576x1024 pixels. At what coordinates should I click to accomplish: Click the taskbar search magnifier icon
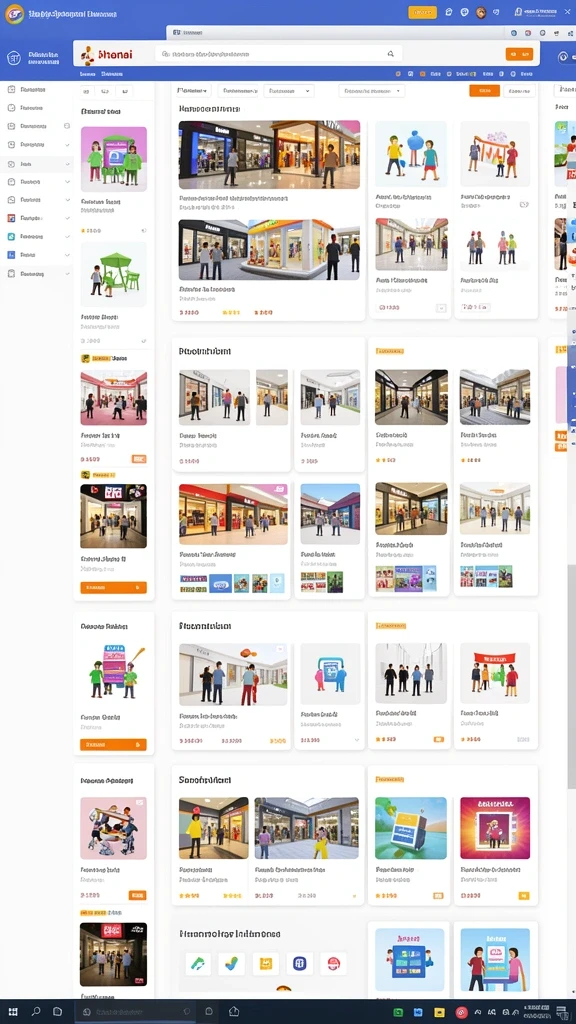[x=36, y=1012]
